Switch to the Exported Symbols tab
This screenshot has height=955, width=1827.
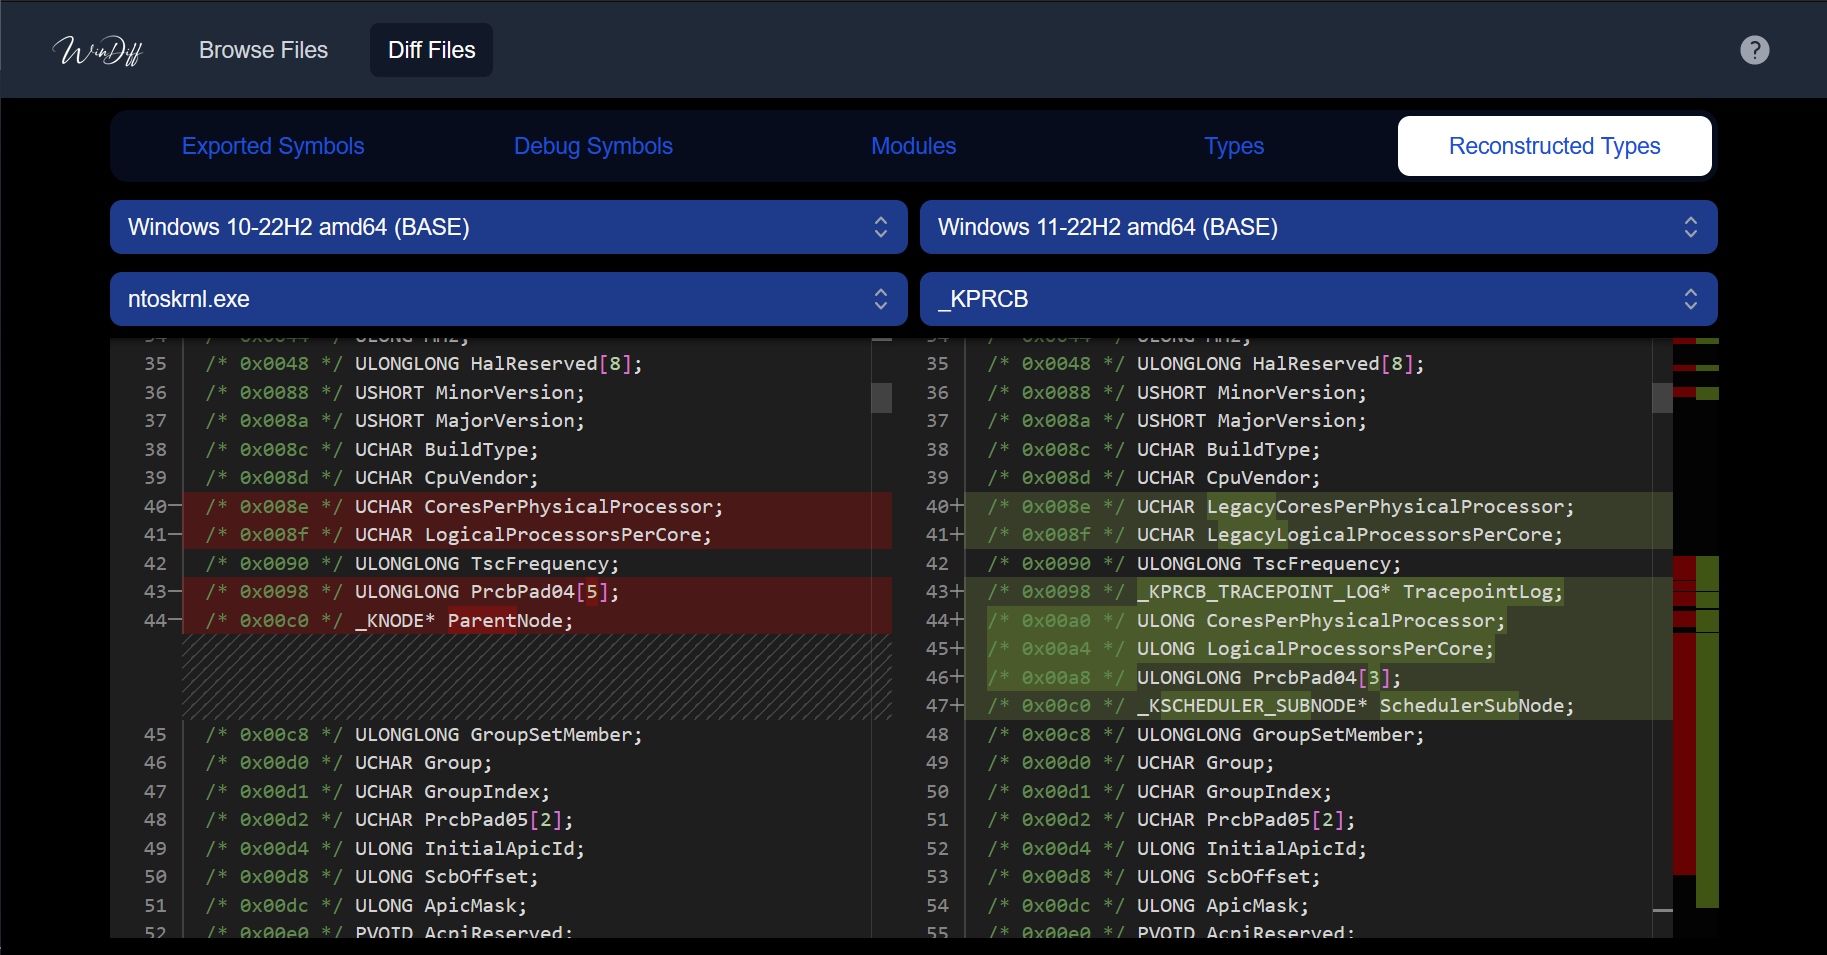273,146
